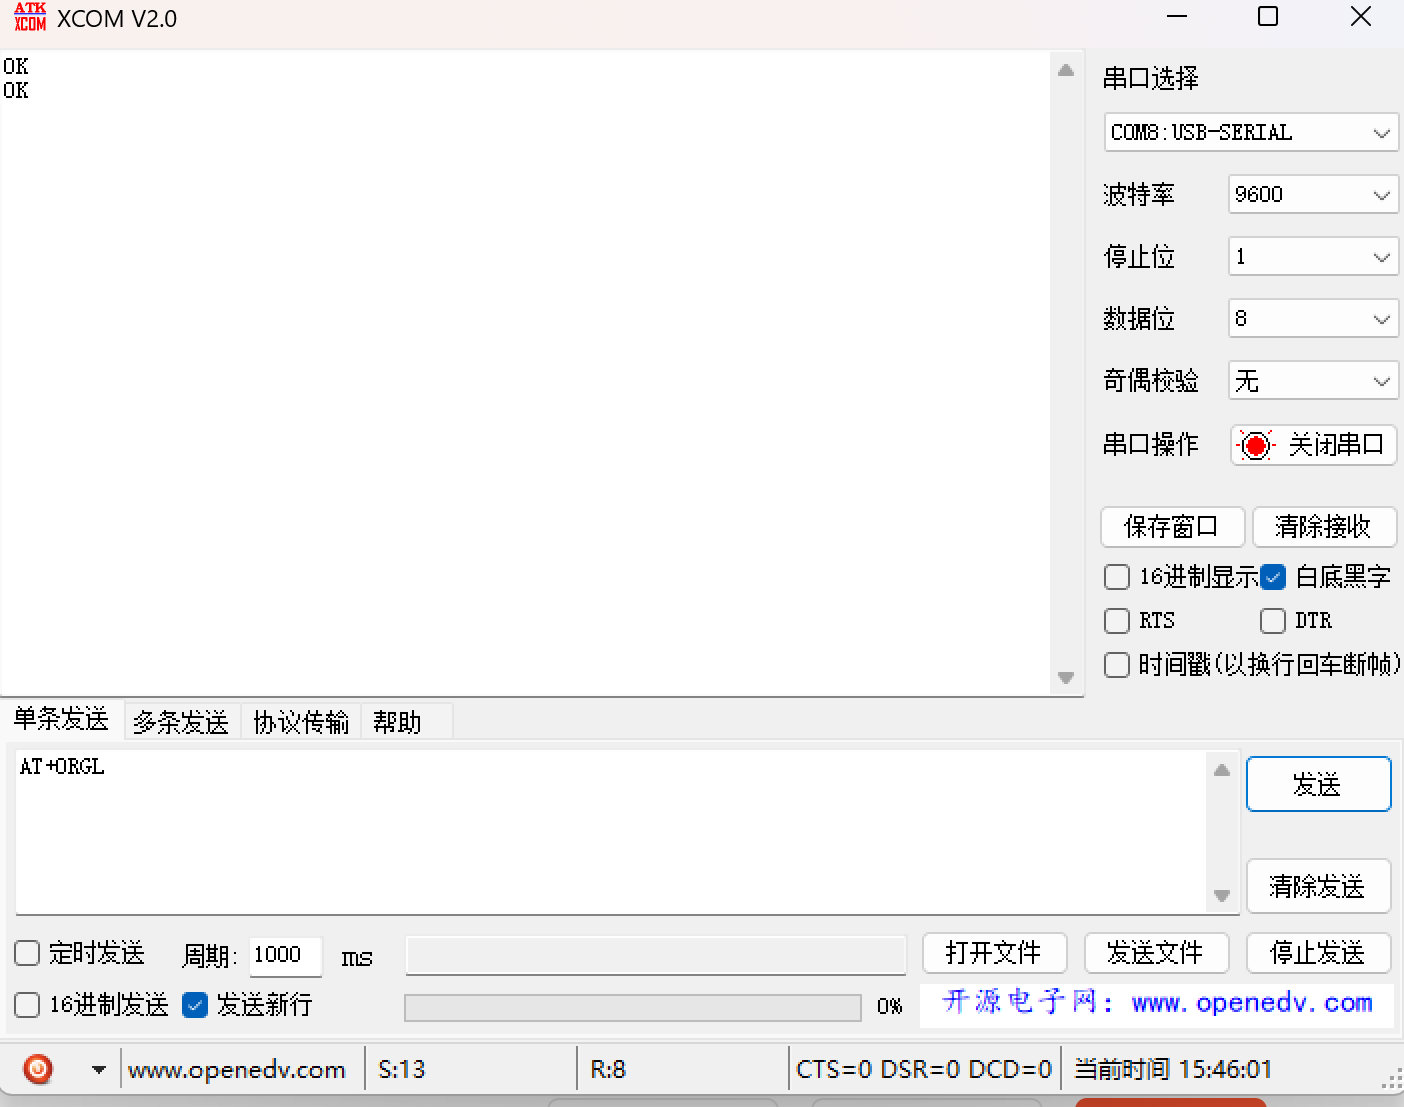The height and width of the screenshot is (1107, 1404).
Task: Open the stop bits dropdown
Action: pos(1313,256)
